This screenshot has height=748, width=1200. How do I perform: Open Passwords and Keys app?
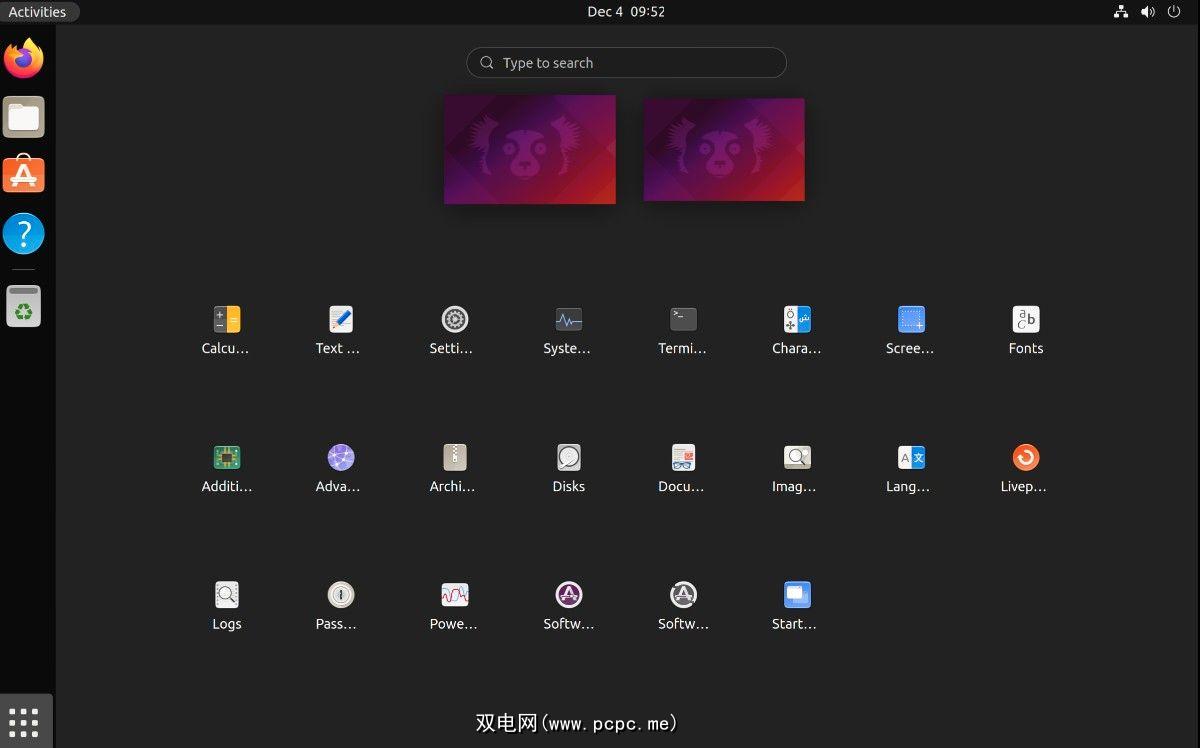click(341, 596)
